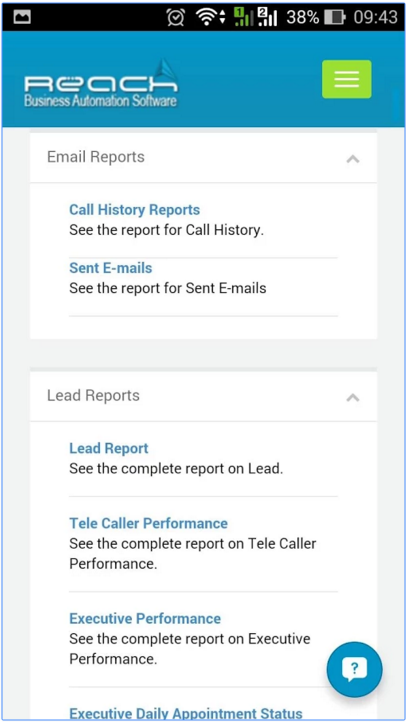Tap the 09:43 clock in status bar
This screenshot has width=406, height=722.
pos(375,17)
